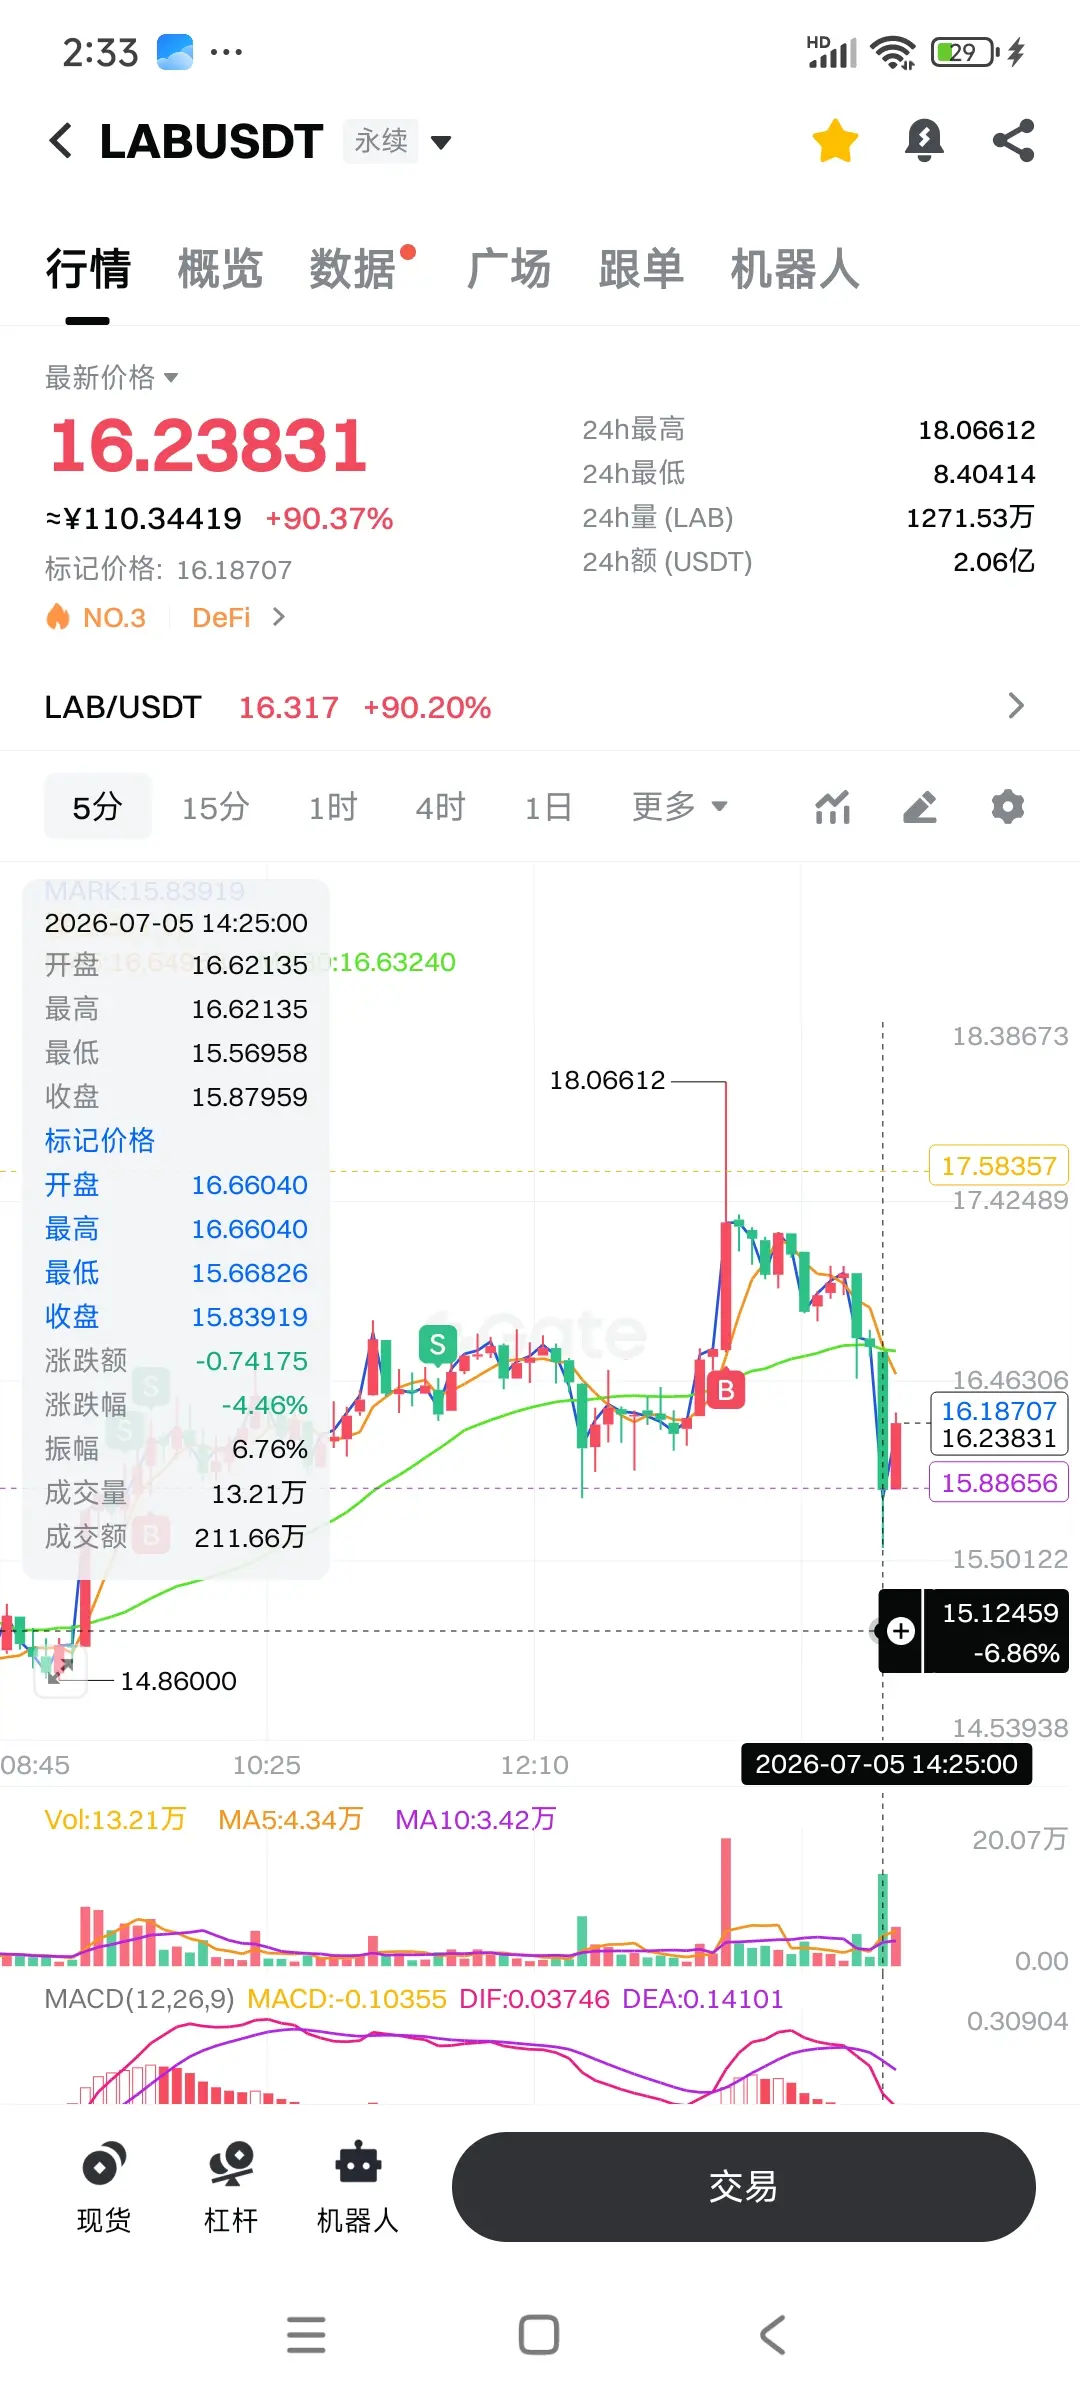Open price alert bell icon

point(924,141)
